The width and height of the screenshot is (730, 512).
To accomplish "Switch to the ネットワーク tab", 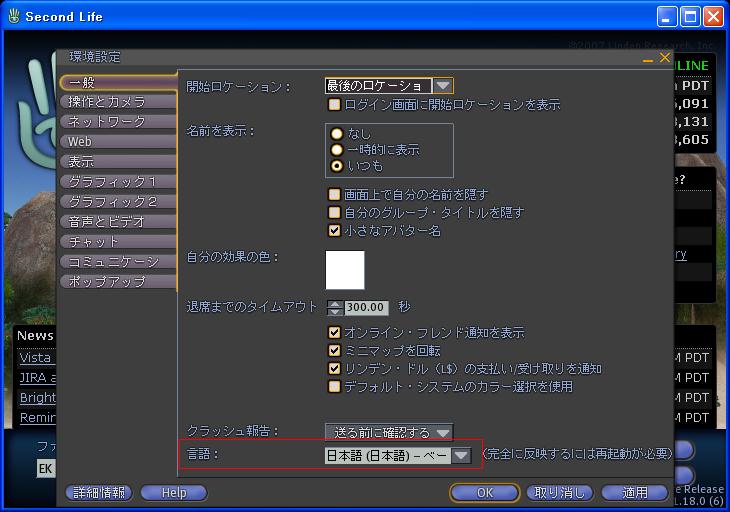I will [118, 121].
